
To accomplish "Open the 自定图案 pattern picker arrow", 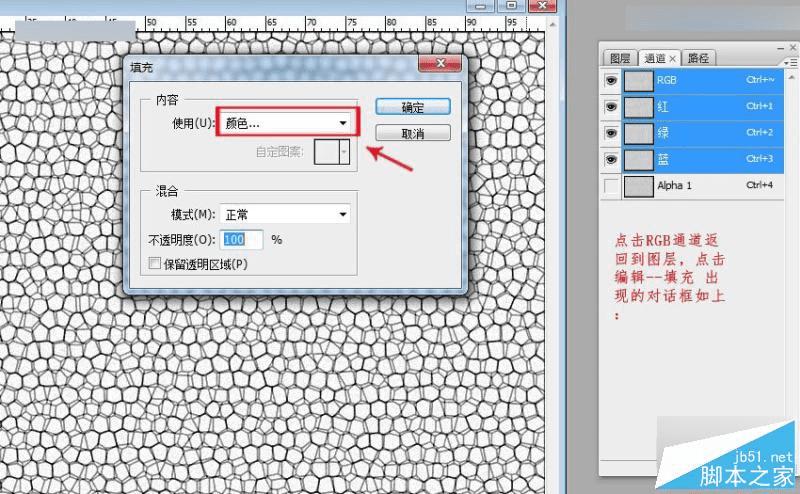I will click(344, 152).
